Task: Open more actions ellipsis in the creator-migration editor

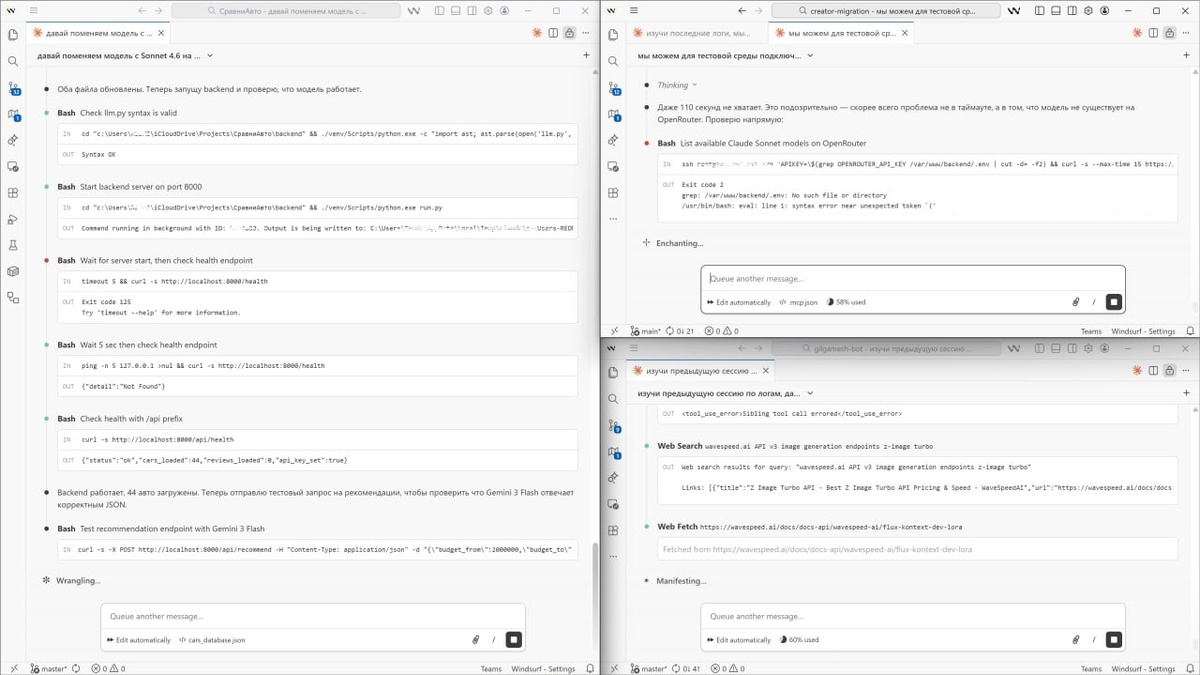Action: [1186, 33]
